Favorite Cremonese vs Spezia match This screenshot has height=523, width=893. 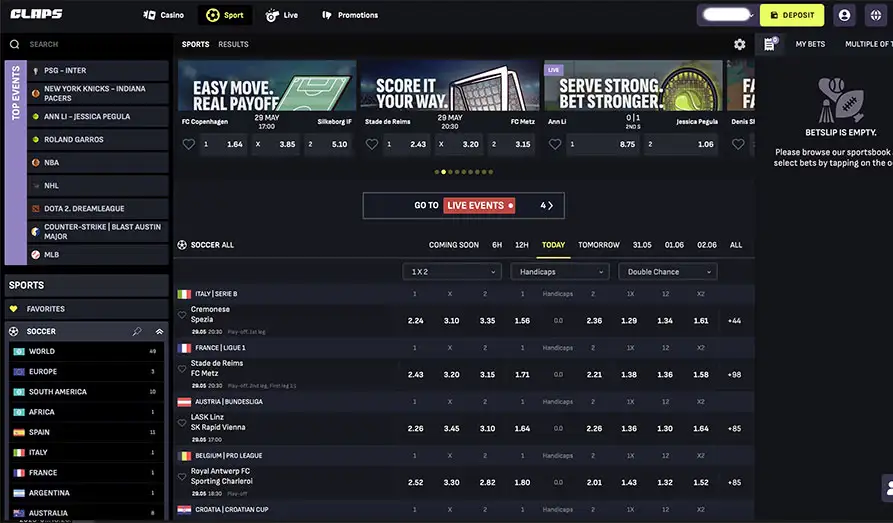182,314
